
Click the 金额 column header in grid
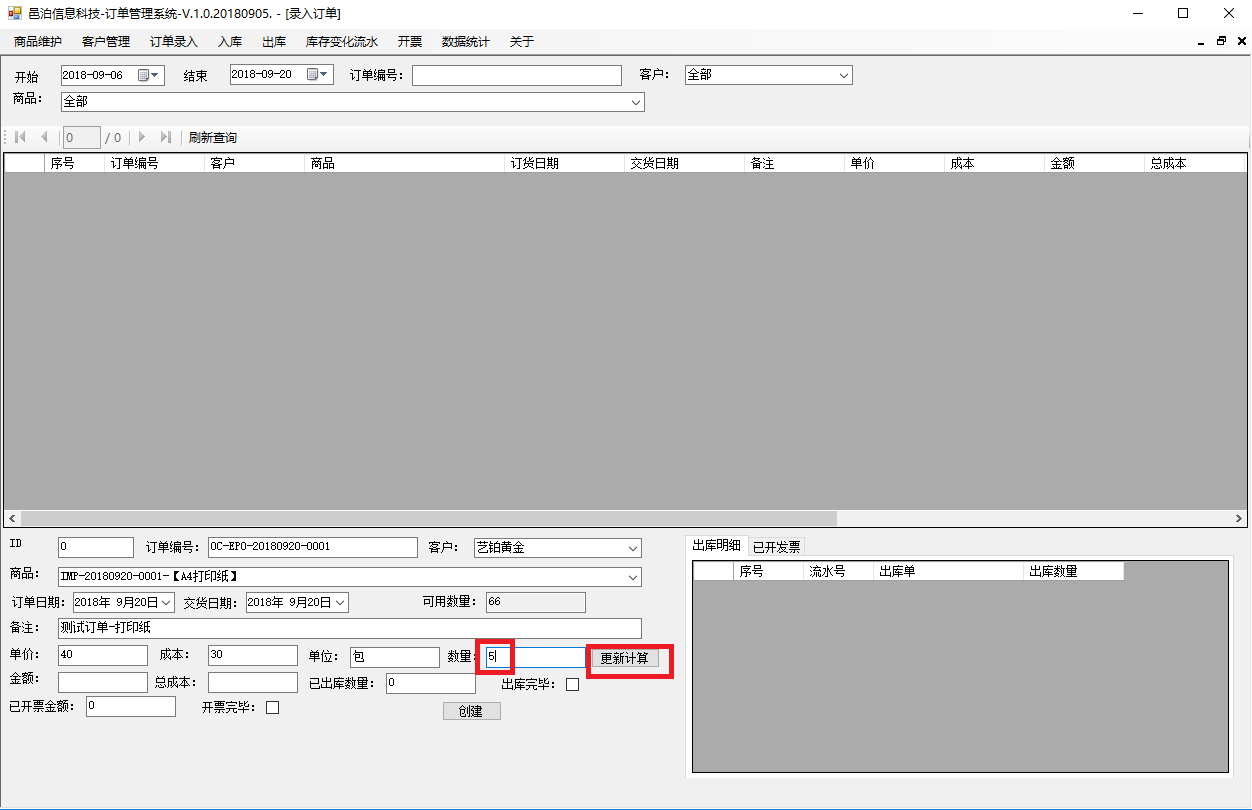tap(1095, 163)
